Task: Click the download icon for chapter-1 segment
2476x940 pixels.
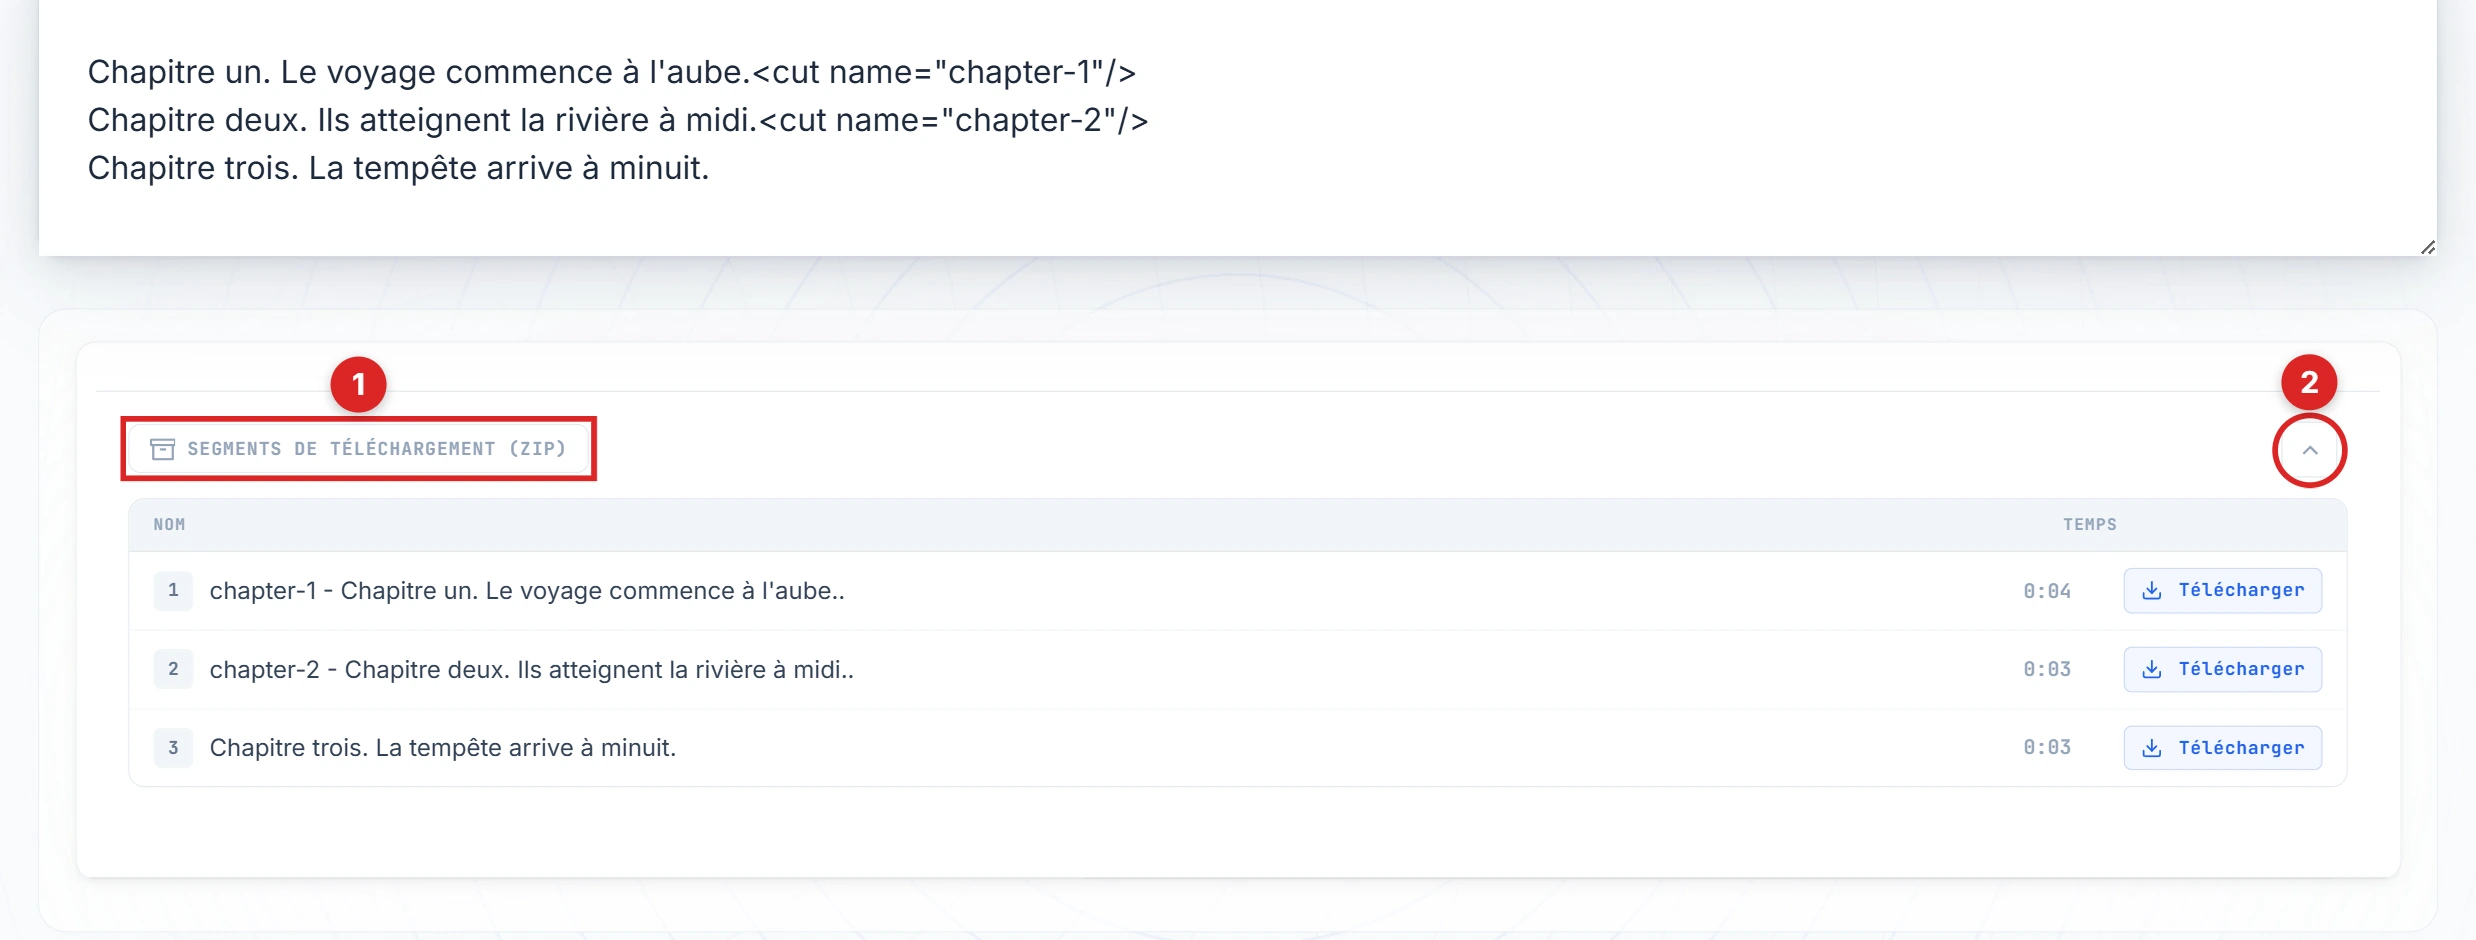Action: pyautogui.click(x=2152, y=591)
